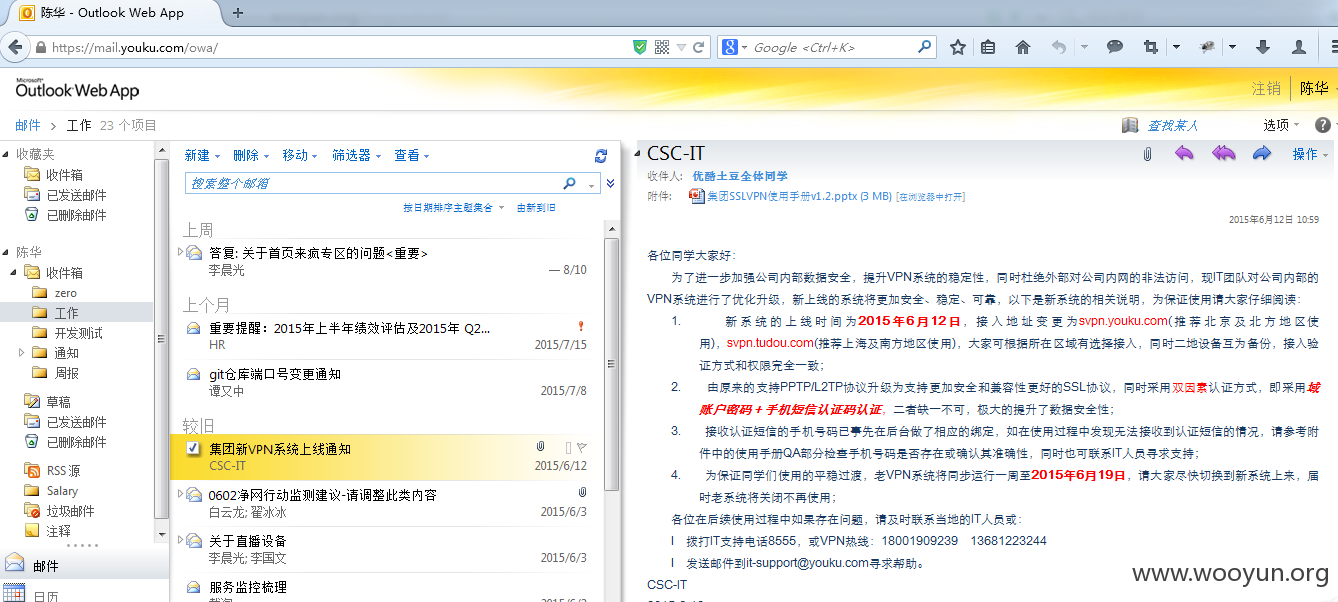Open the 操作 dropdown in message header
The height and width of the screenshot is (602, 1338).
coord(1311,154)
